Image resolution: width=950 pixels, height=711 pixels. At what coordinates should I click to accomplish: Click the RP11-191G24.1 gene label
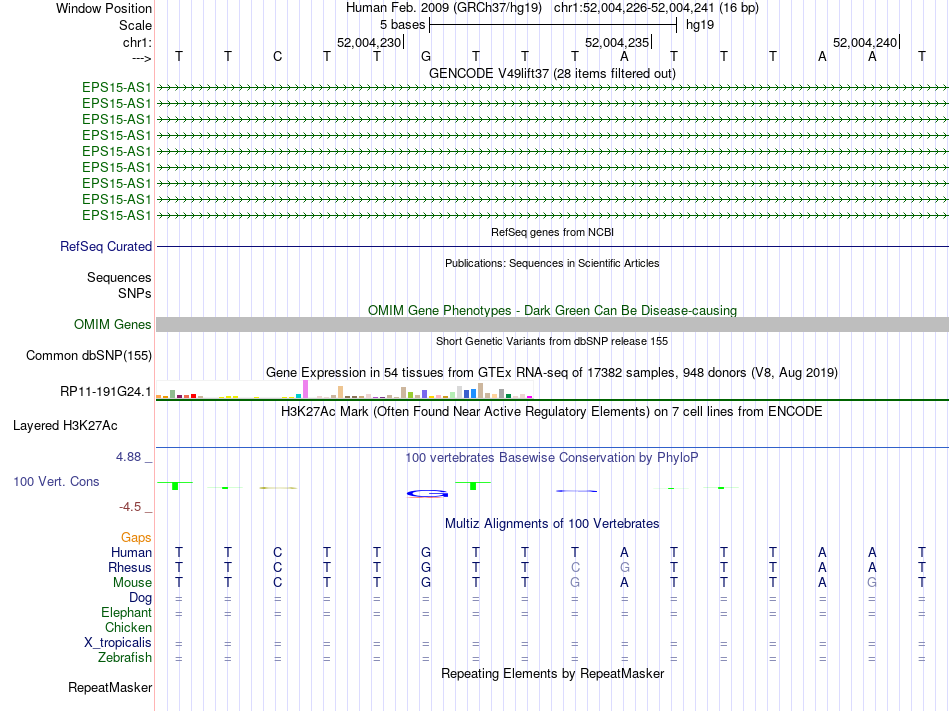tap(105, 392)
